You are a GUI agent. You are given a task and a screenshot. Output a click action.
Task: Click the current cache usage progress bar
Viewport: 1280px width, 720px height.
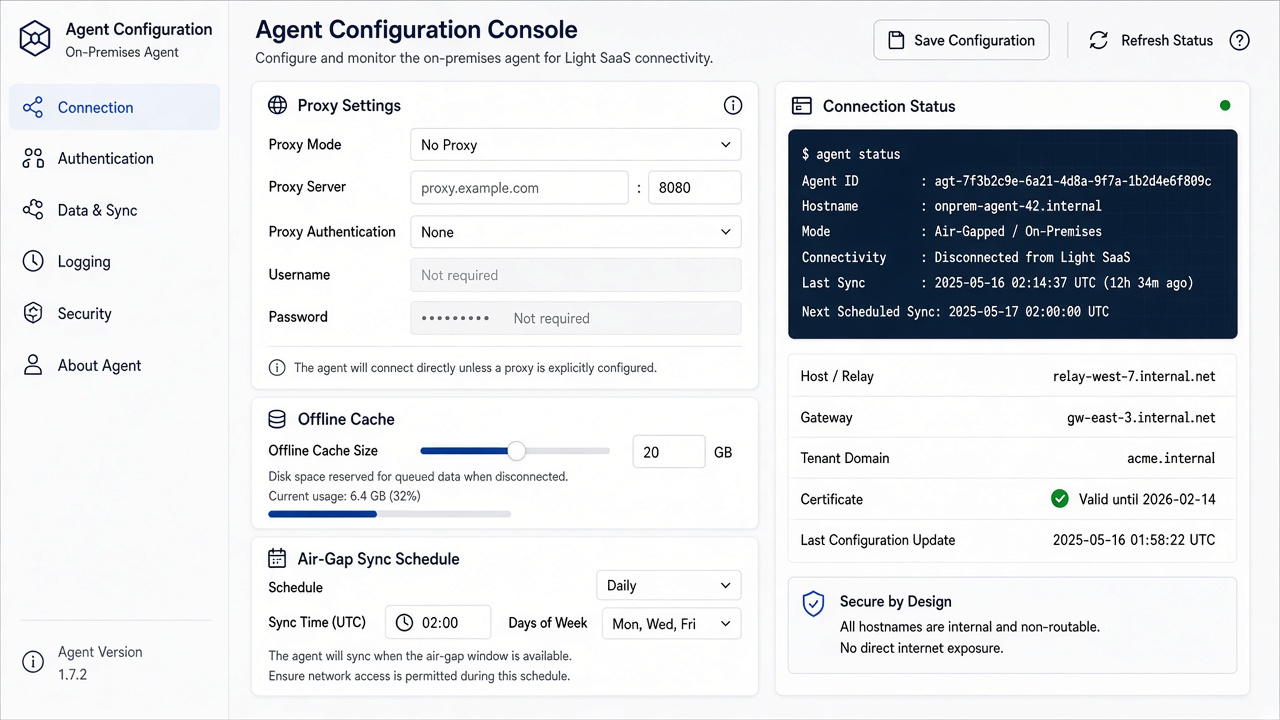coord(390,514)
